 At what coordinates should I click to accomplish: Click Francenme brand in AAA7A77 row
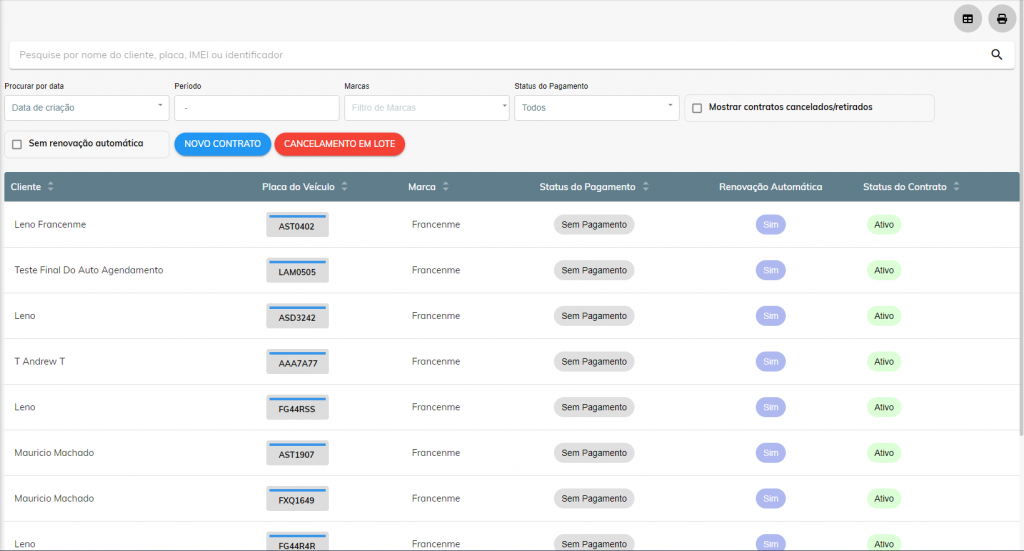pyautogui.click(x=436, y=362)
